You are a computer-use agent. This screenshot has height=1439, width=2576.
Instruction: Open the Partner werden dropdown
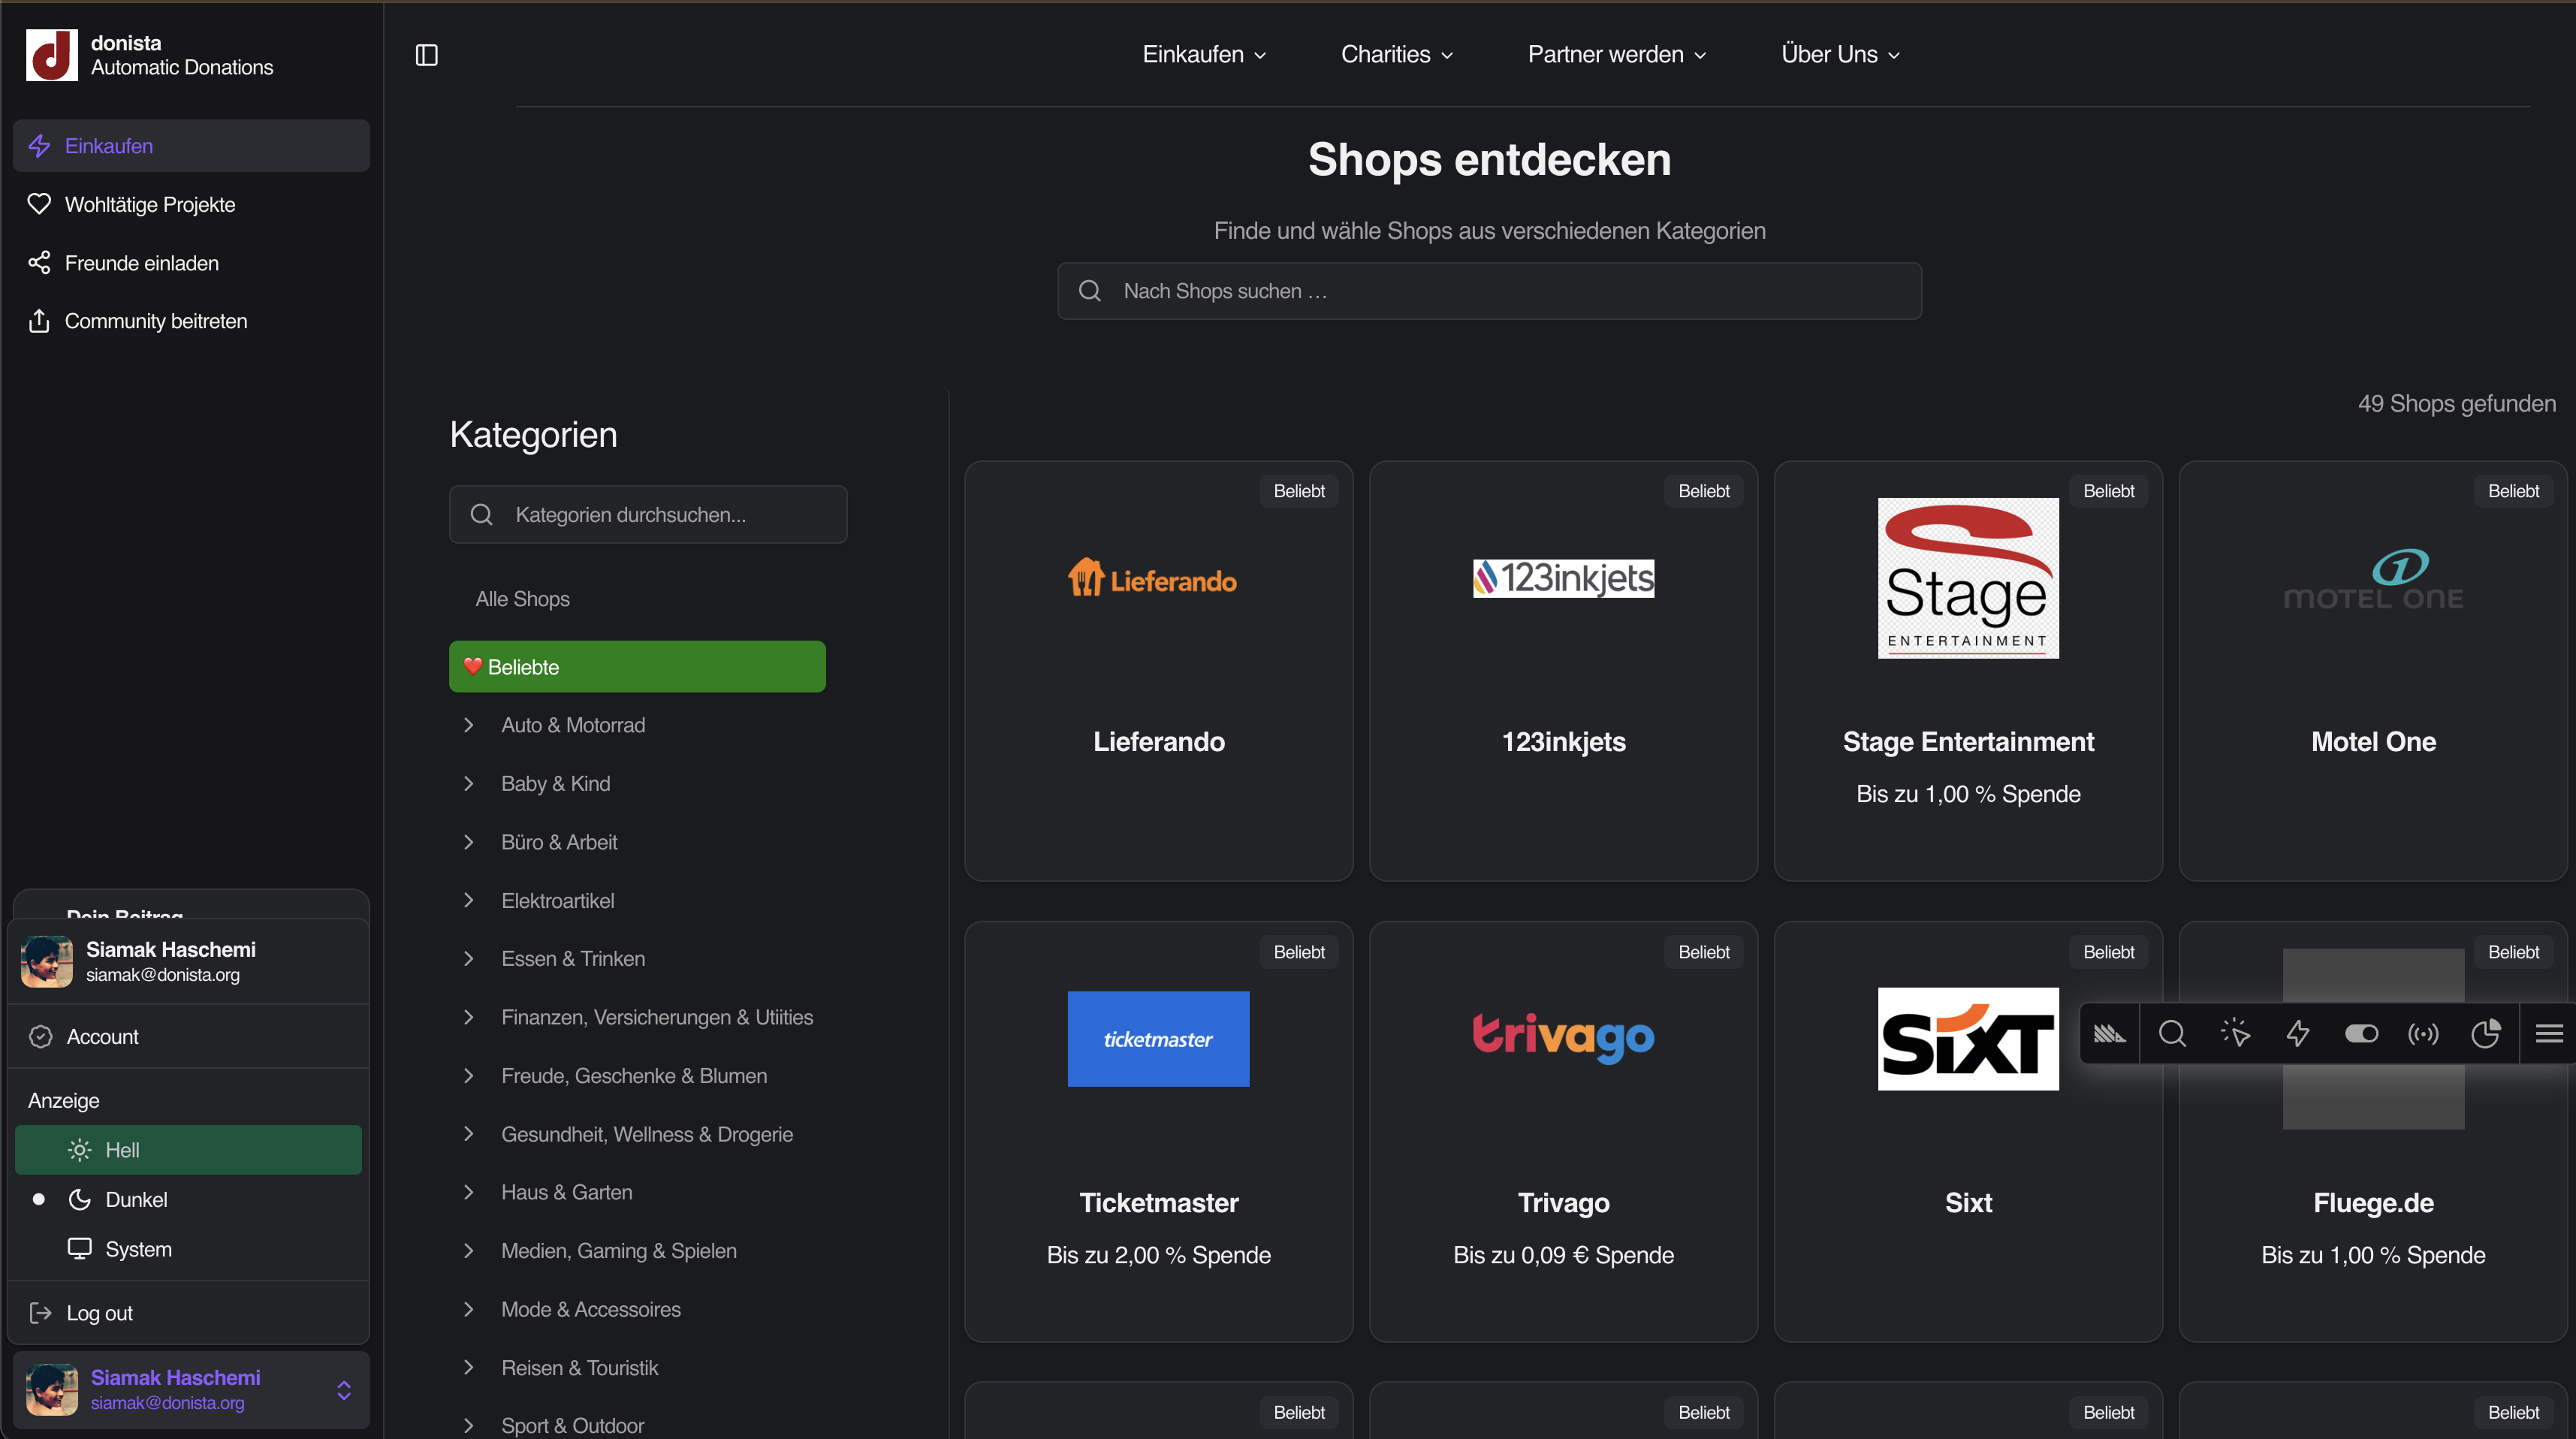1617,55
